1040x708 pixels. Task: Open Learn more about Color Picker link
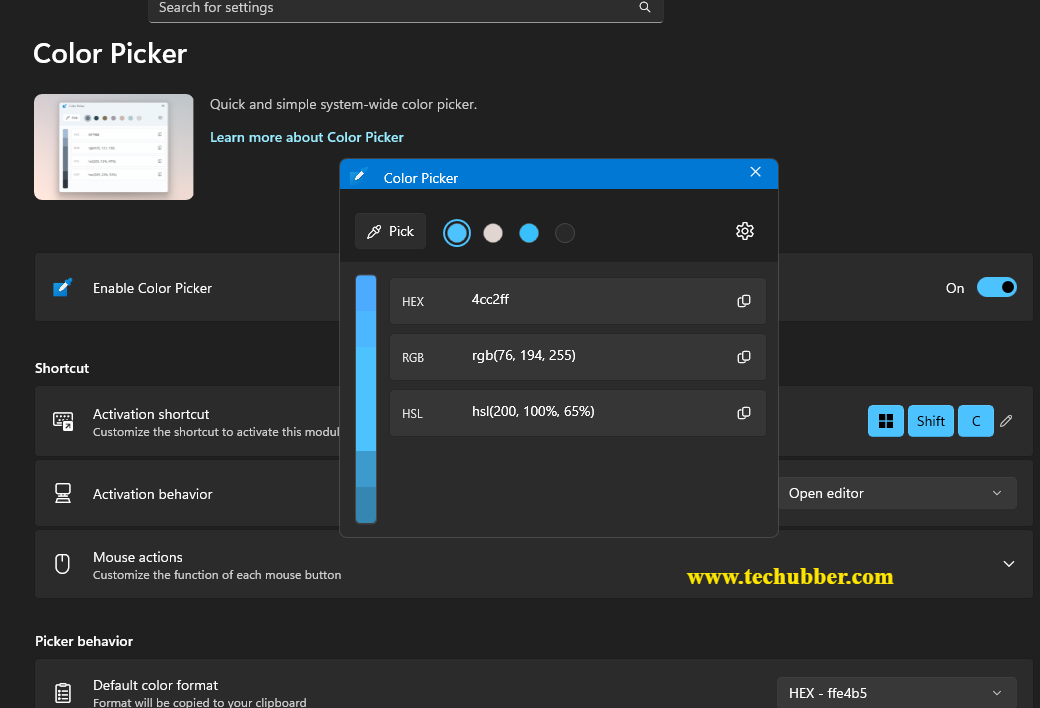click(x=306, y=137)
